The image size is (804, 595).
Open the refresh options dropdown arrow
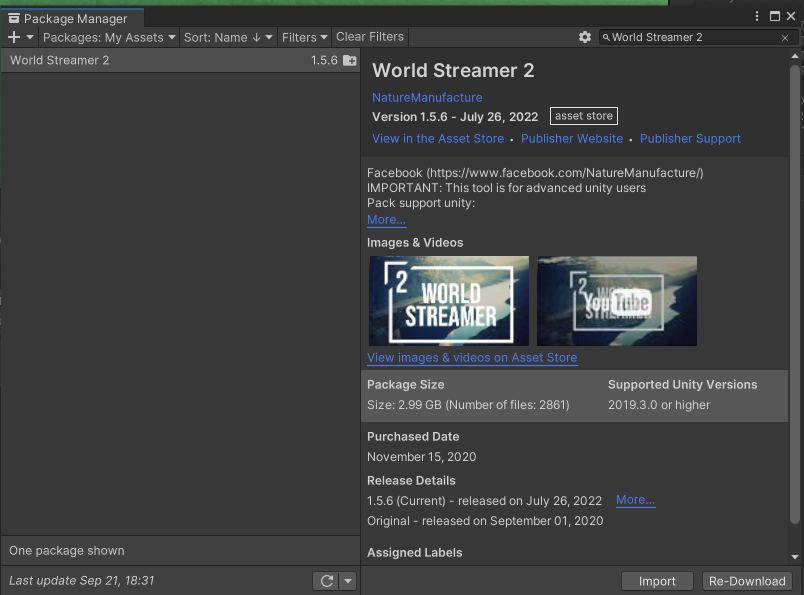click(348, 581)
